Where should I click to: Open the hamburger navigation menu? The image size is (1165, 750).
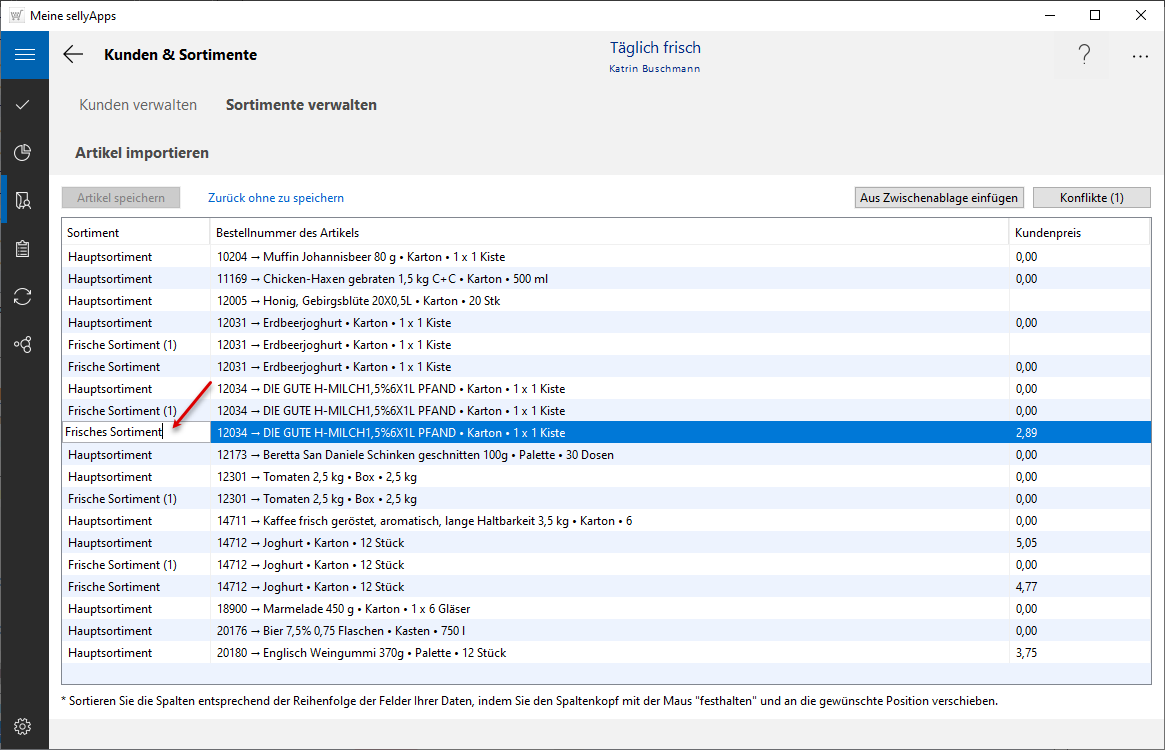point(24,55)
